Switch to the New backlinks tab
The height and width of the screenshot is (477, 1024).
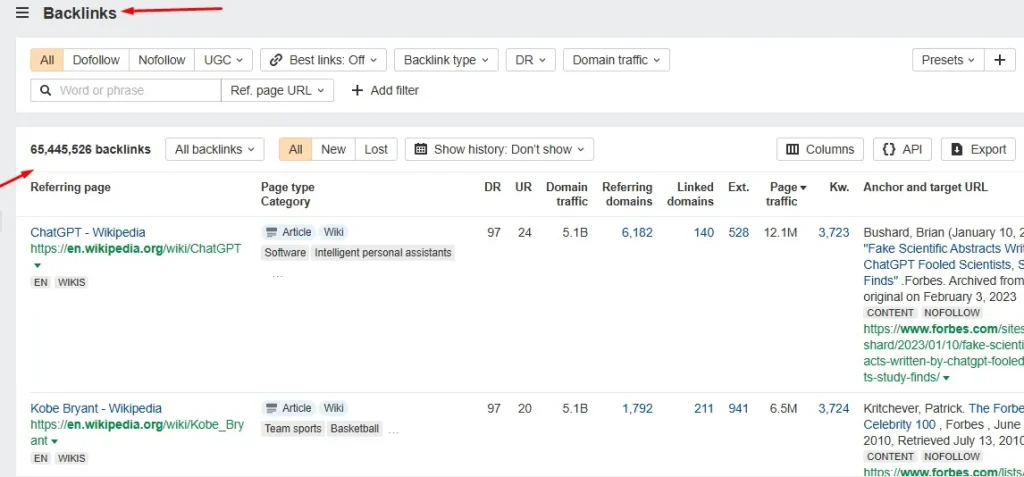pyautogui.click(x=333, y=149)
